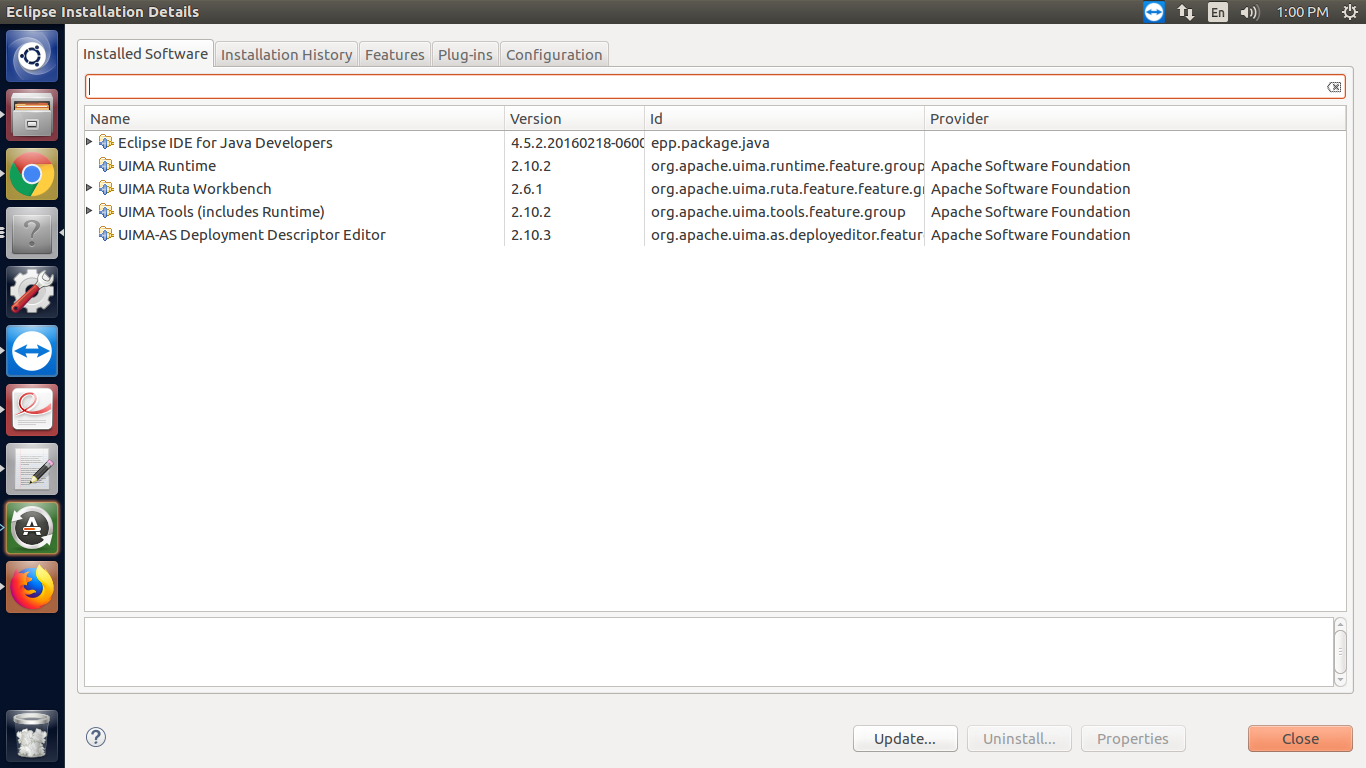Open TeamViewer from the dock
This screenshot has width=1366, height=768.
point(32,351)
